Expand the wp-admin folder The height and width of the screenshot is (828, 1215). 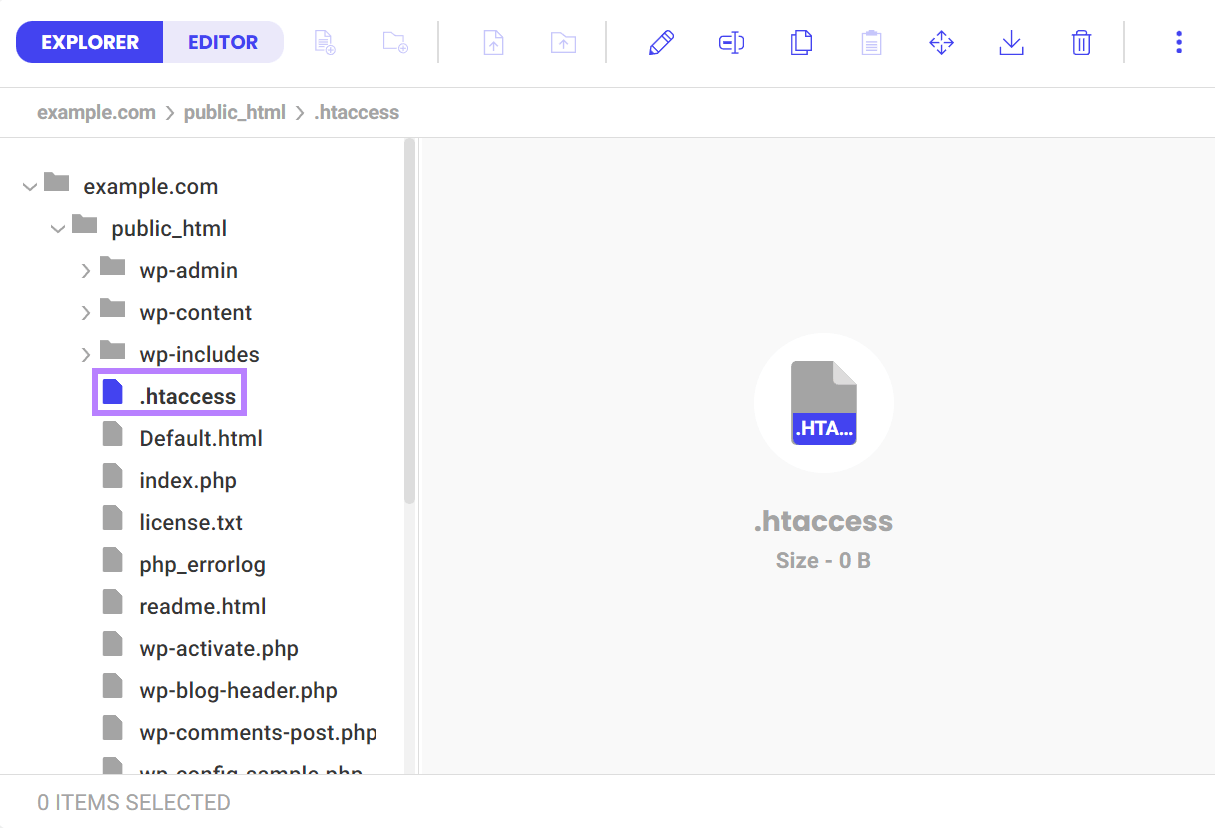click(x=86, y=270)
